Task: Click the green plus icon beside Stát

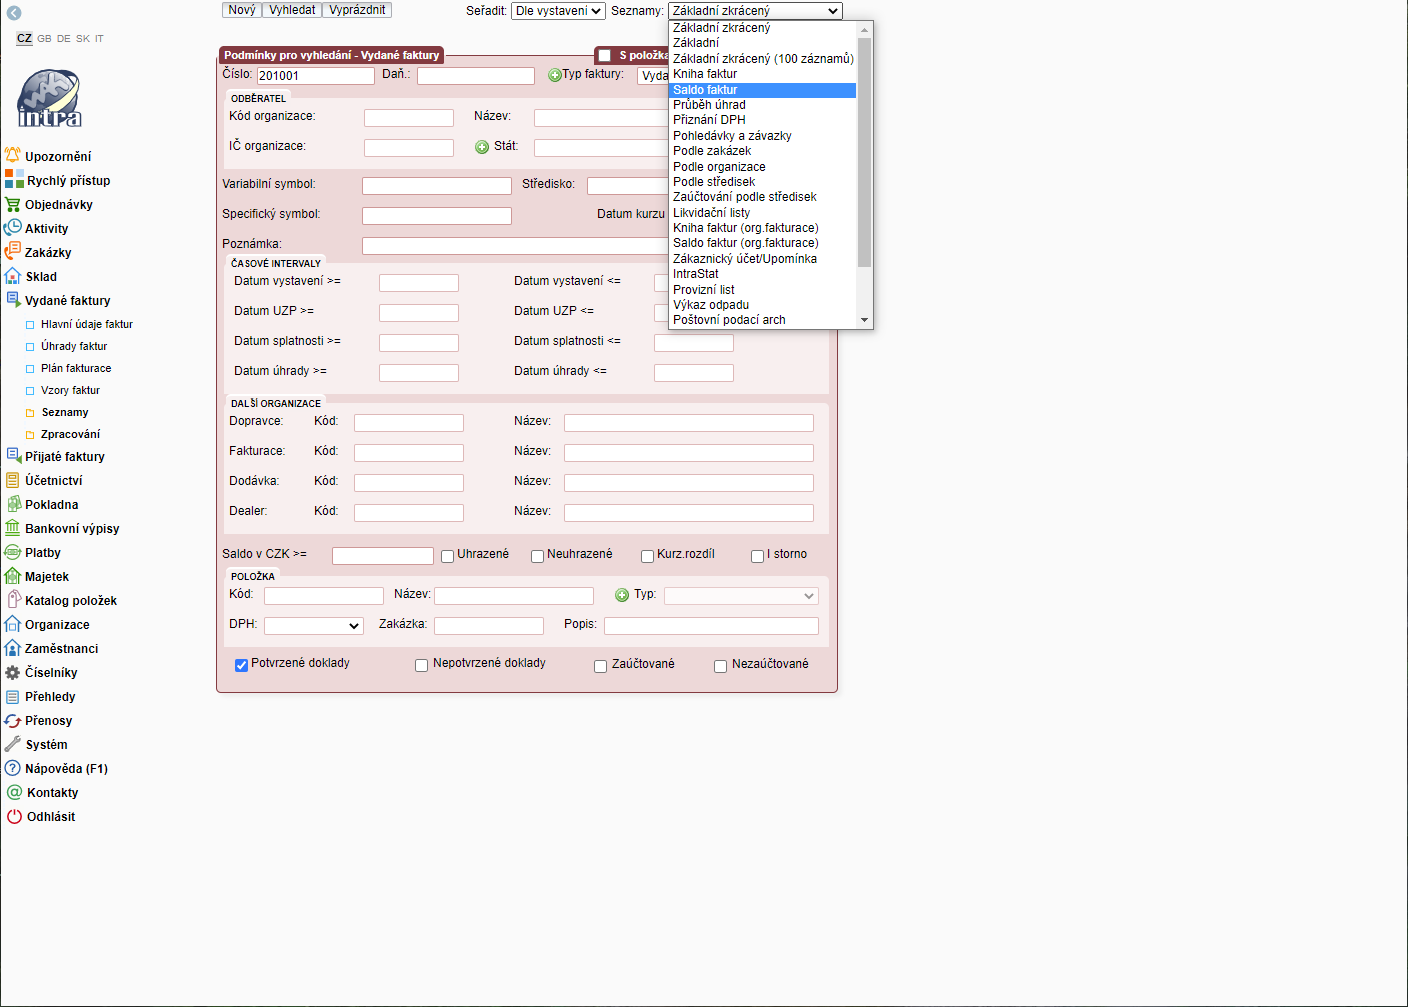Action: click(482, 147)
